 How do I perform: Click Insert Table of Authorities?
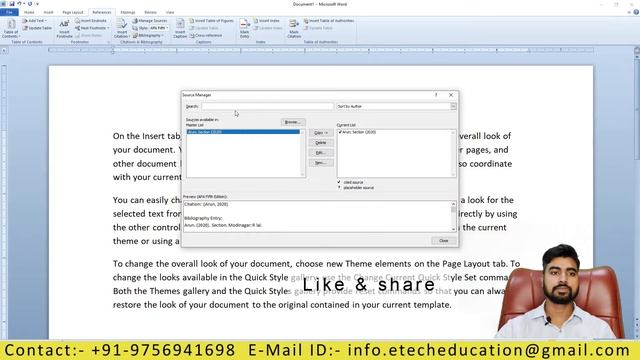pyautogui.click(x=329, y=20)
